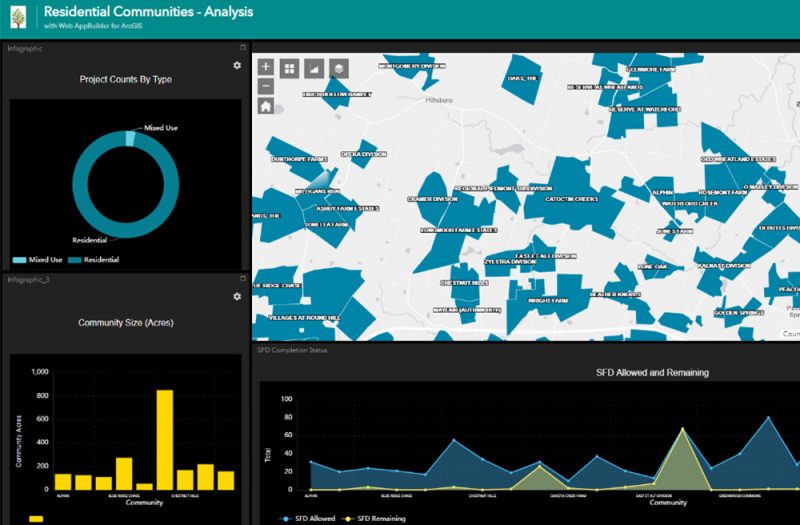Click the ALPHIN map label
The image size is (800, 525).
[x=663, y=193]
